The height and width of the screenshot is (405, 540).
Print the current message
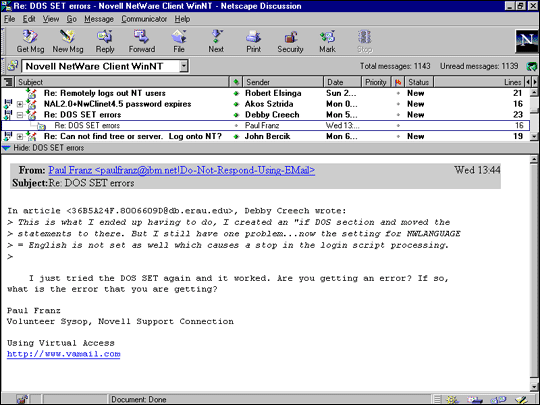pos(253,41)
